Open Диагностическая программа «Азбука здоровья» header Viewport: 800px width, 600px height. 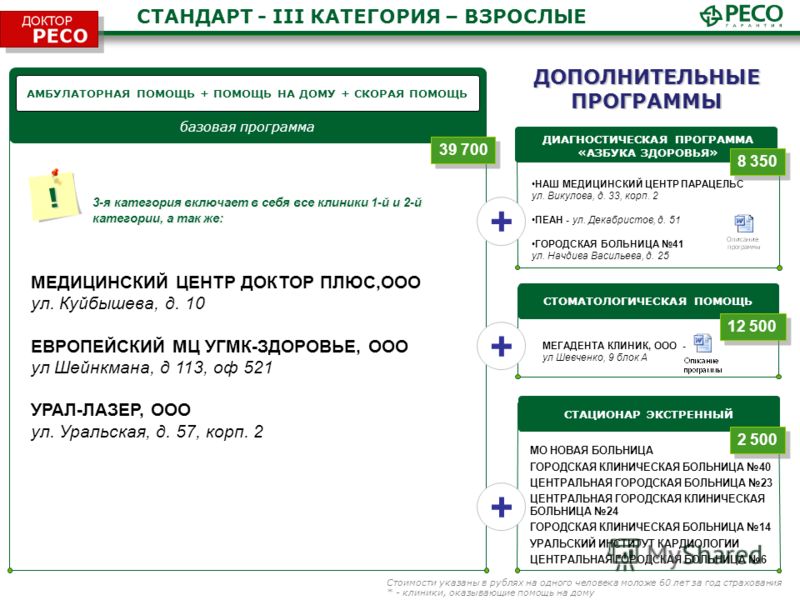(x=647, y=145)
